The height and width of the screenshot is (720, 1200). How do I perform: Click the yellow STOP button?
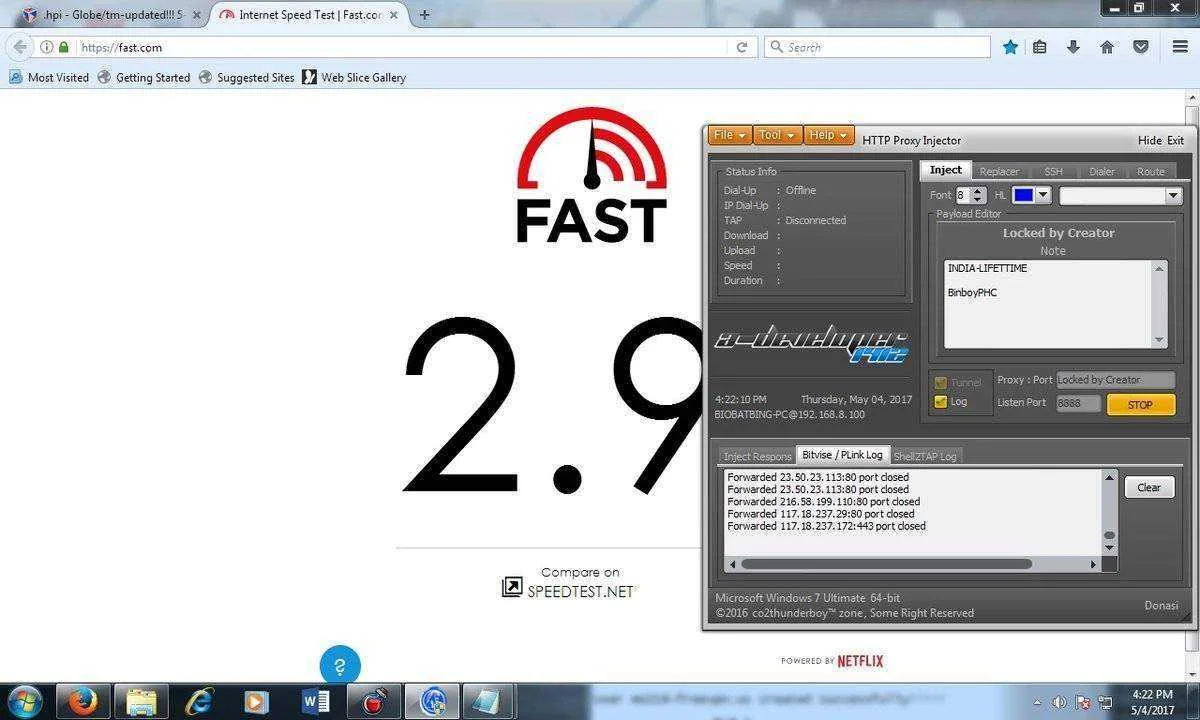[1140, 405]
